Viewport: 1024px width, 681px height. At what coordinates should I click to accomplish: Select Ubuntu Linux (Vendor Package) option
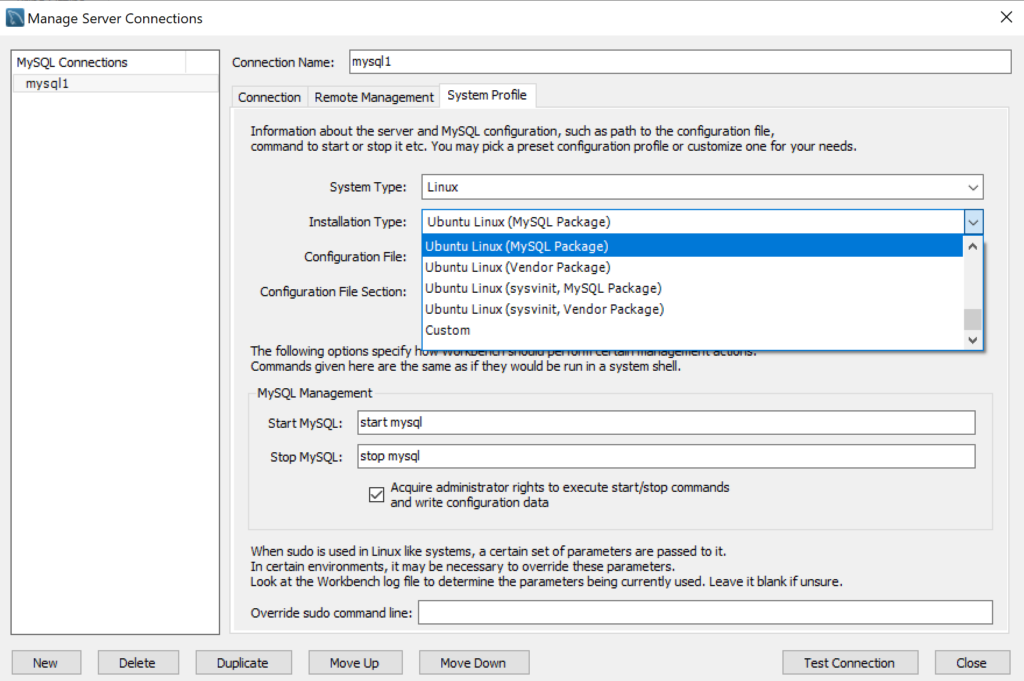pyautogui.click(x=517, y=267)
